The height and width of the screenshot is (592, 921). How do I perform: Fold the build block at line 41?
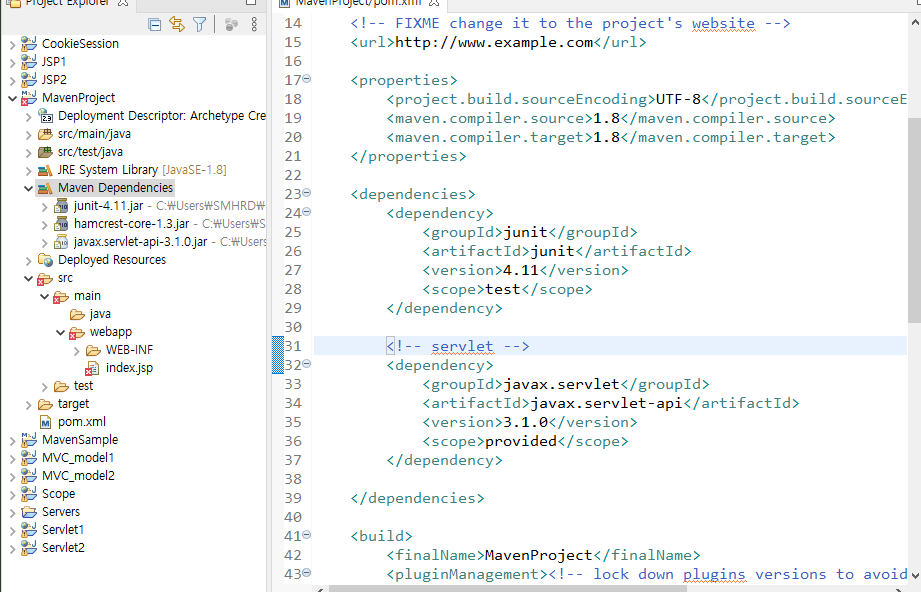point(307,534)
